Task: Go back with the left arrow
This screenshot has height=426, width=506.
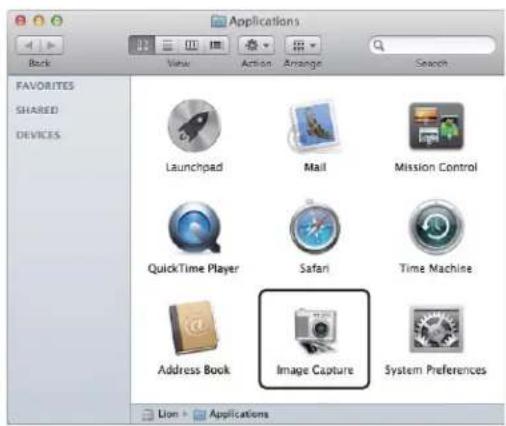Action: pyautogui.click(x=28, y=45)
